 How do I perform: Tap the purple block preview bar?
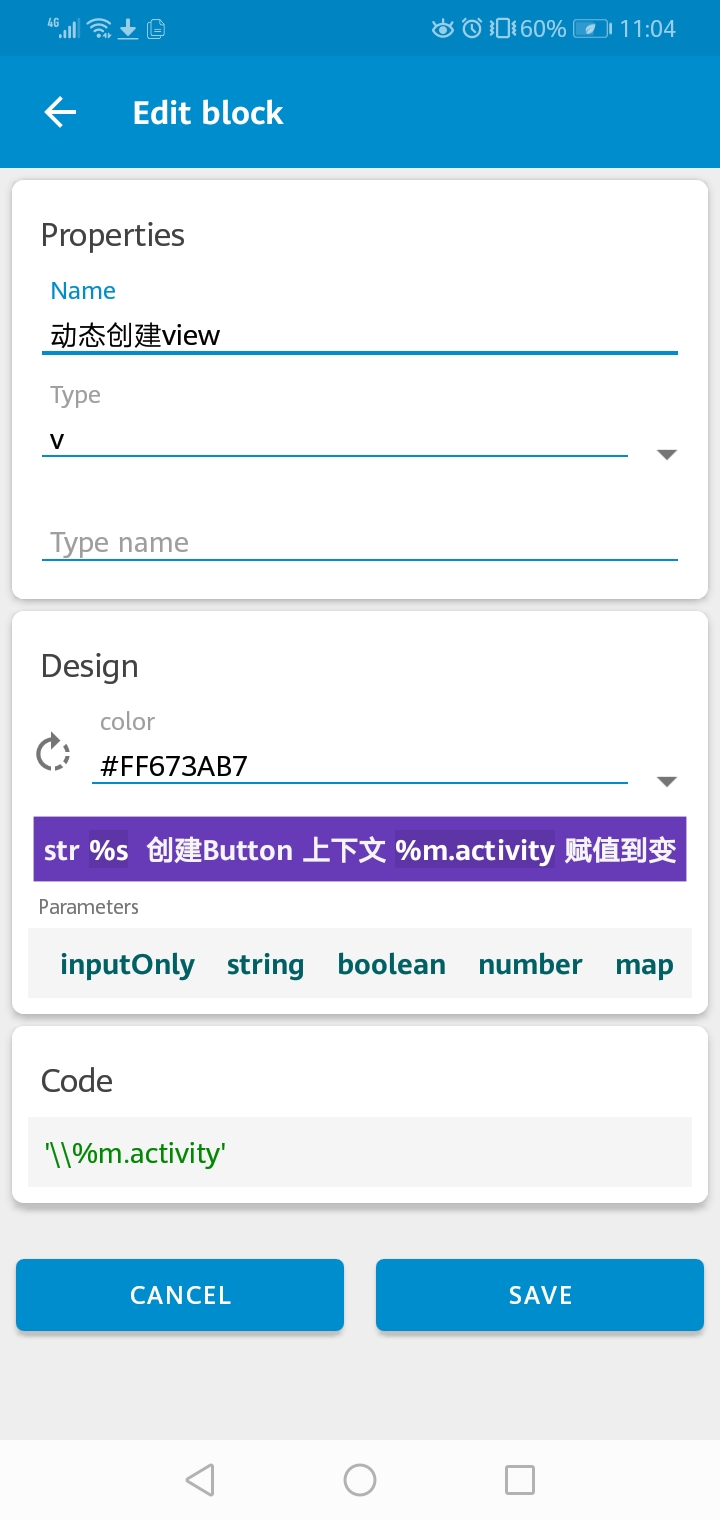[360, 849]
